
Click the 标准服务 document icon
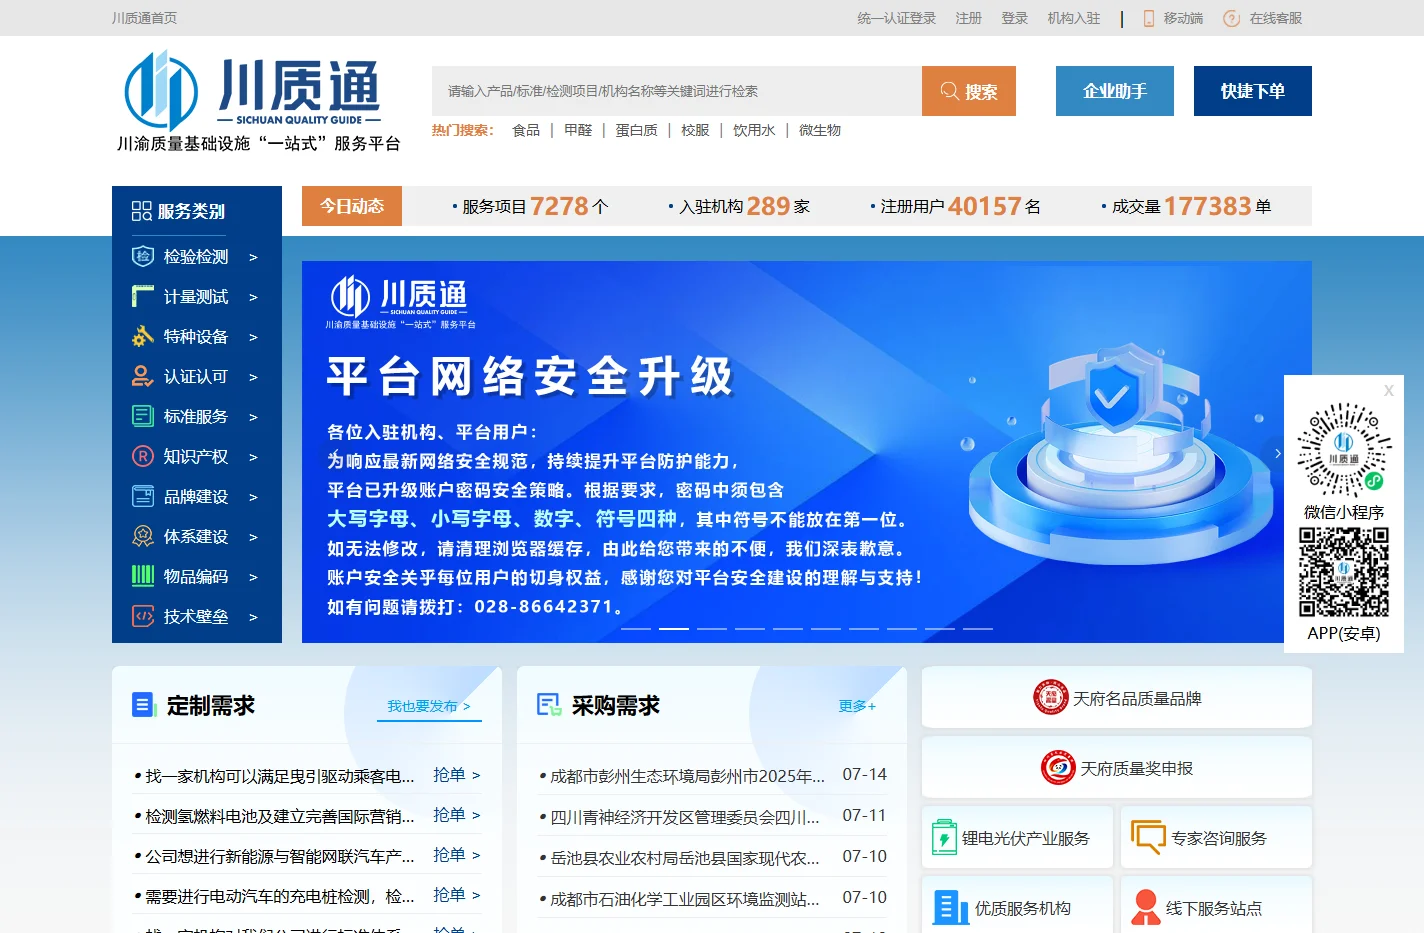(143, 416)
